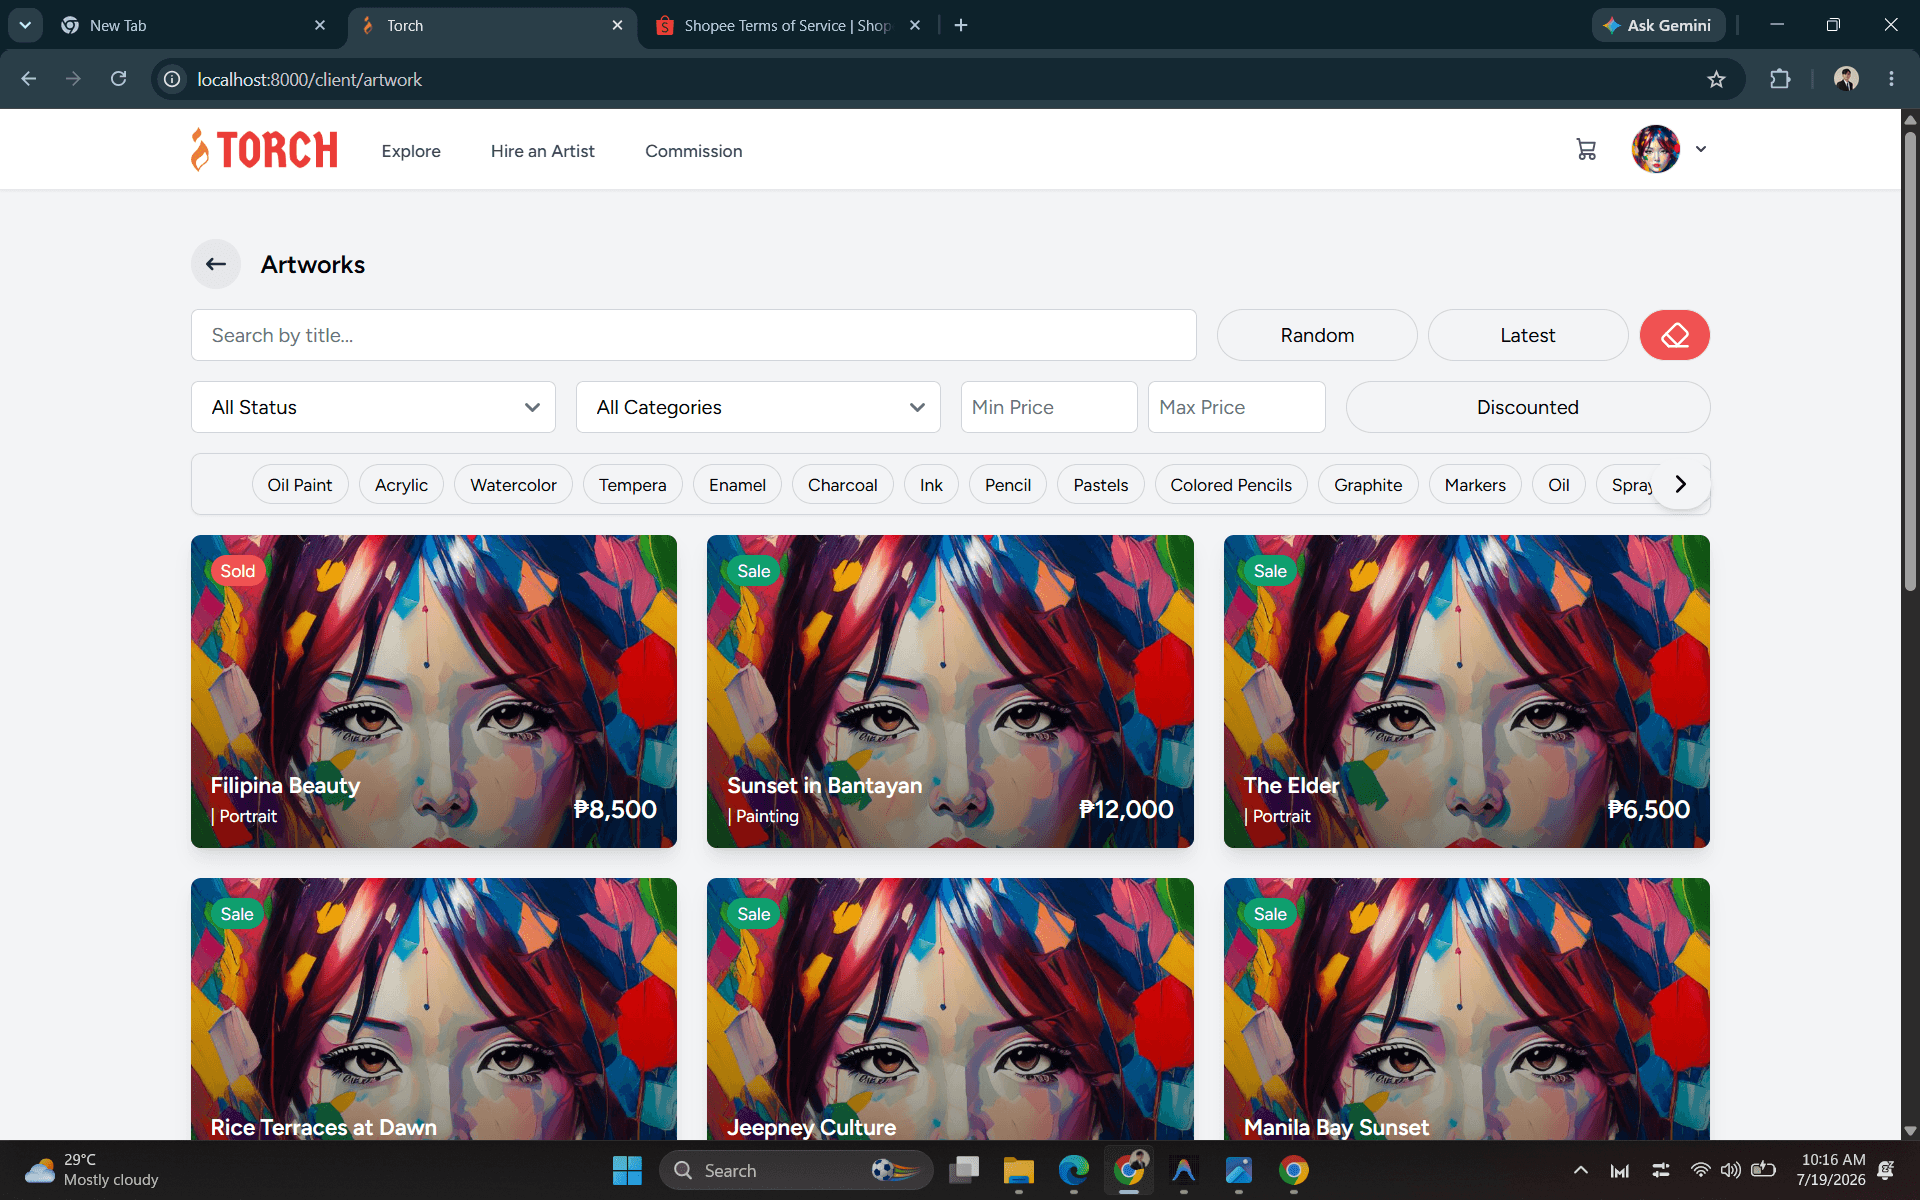Click the Ask Gemini button
Screen dimensions: 1920x1200
1658,25
